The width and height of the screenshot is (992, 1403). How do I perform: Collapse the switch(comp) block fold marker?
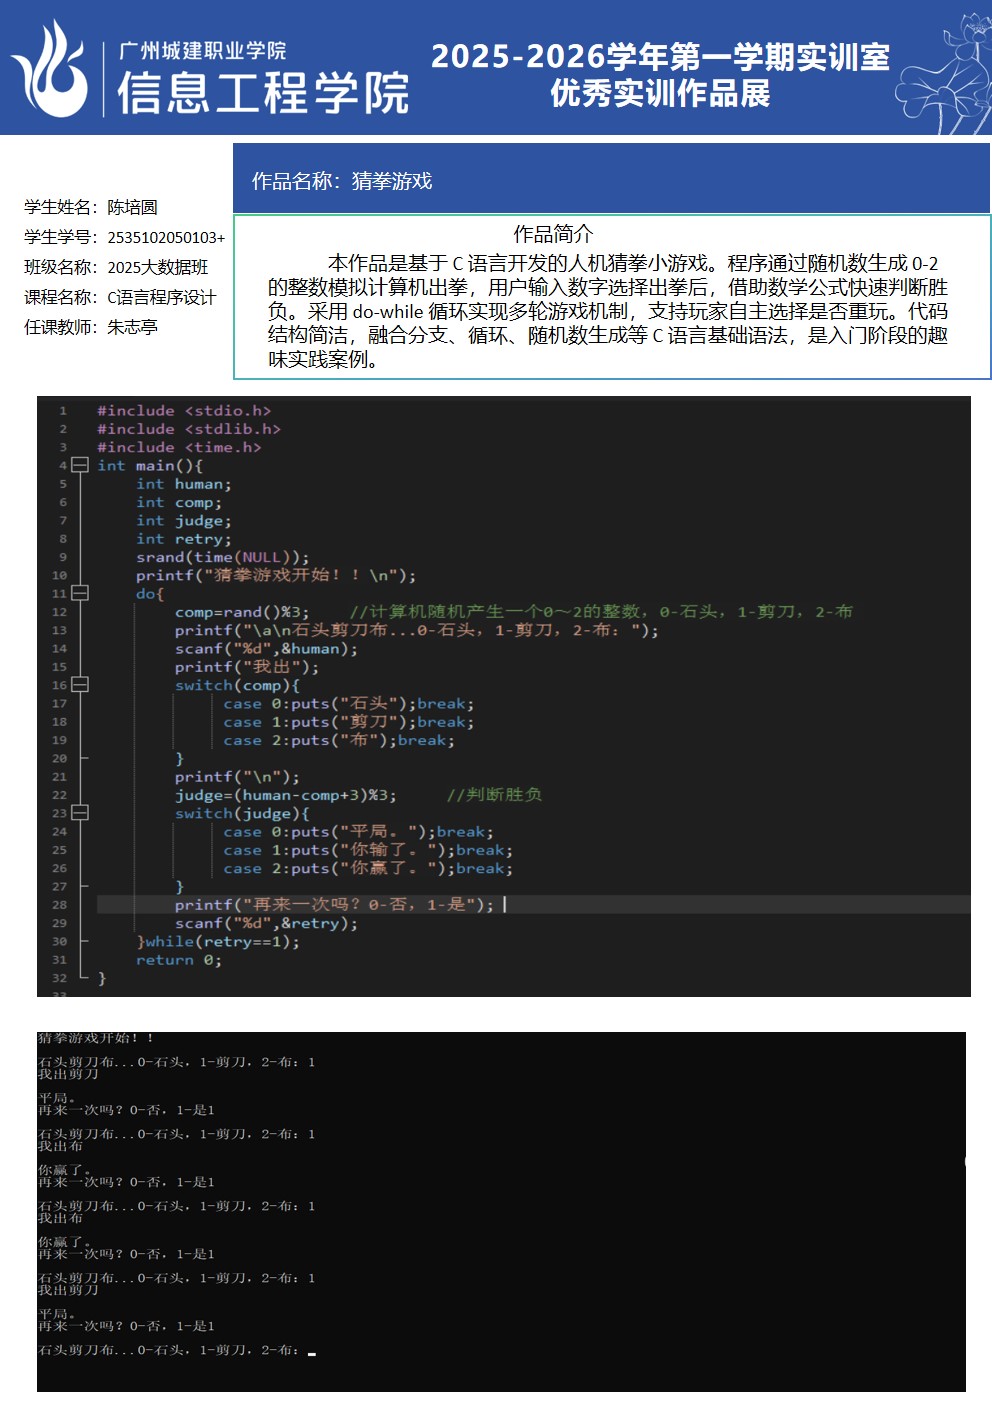tap(80, 685)
